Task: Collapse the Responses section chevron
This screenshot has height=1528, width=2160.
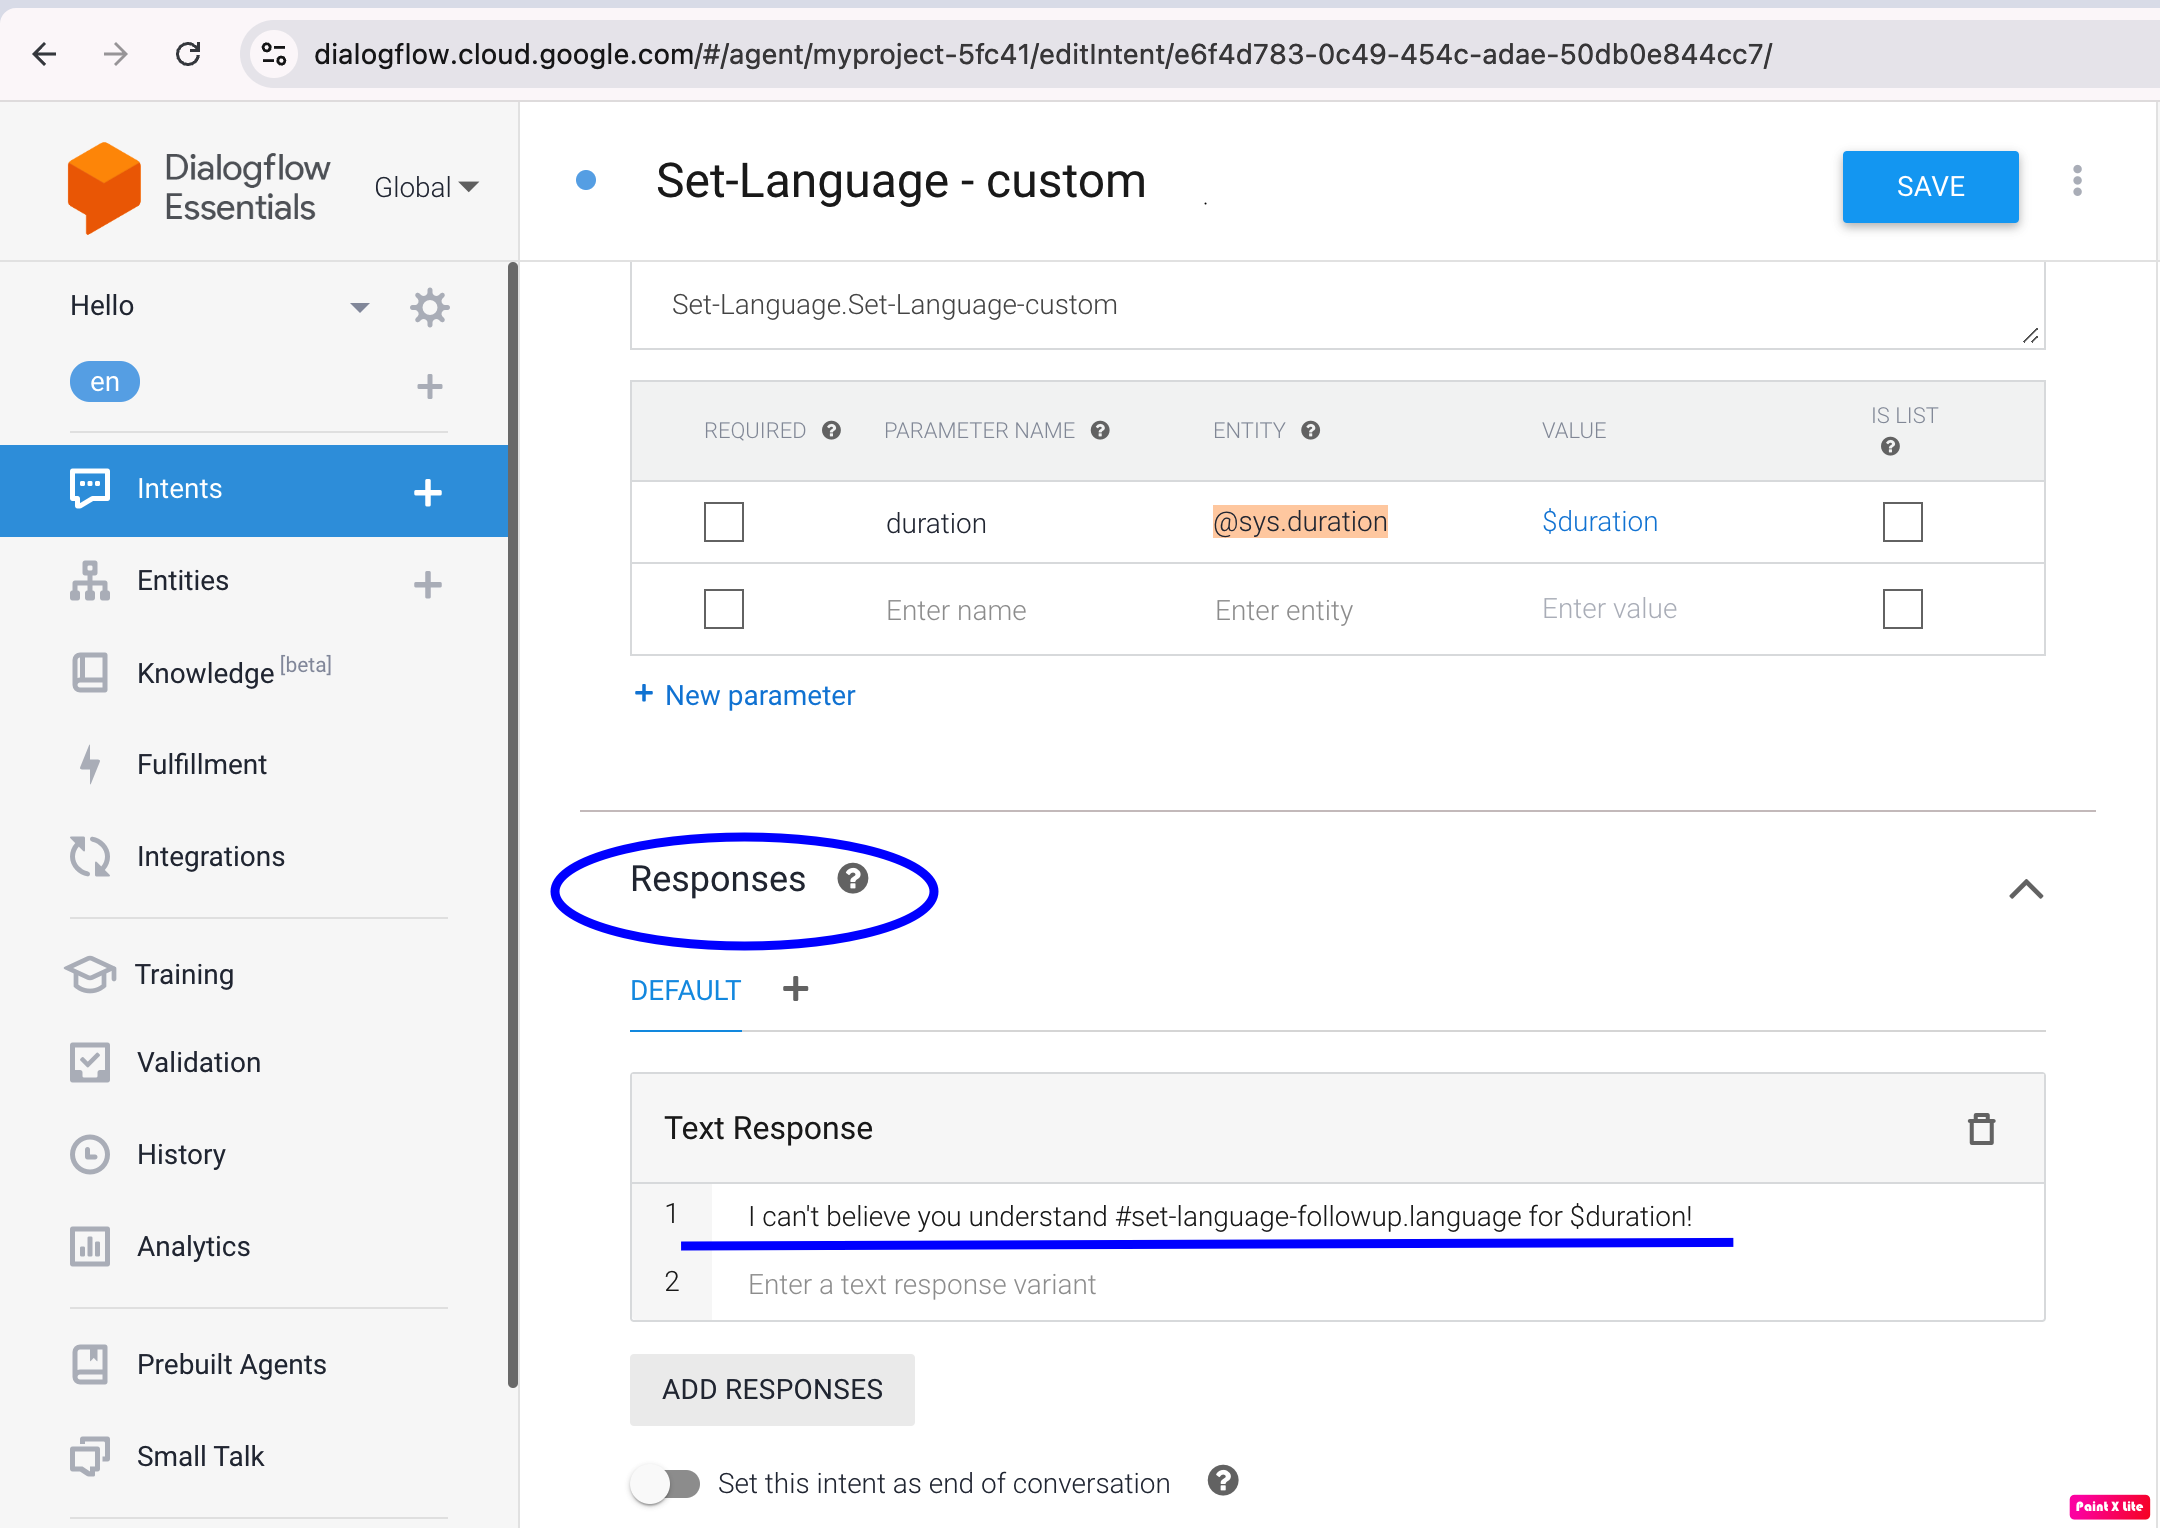Action: coord(2026,889)
